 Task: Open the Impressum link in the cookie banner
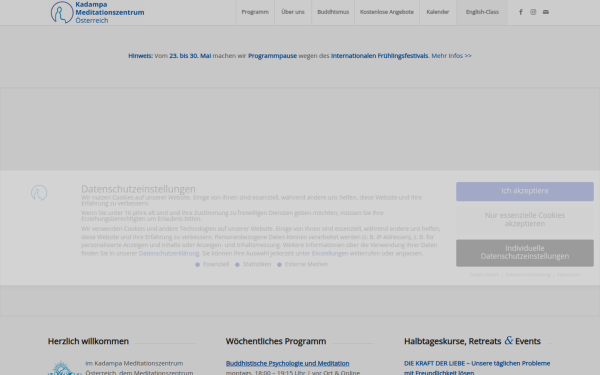[568, 275]
